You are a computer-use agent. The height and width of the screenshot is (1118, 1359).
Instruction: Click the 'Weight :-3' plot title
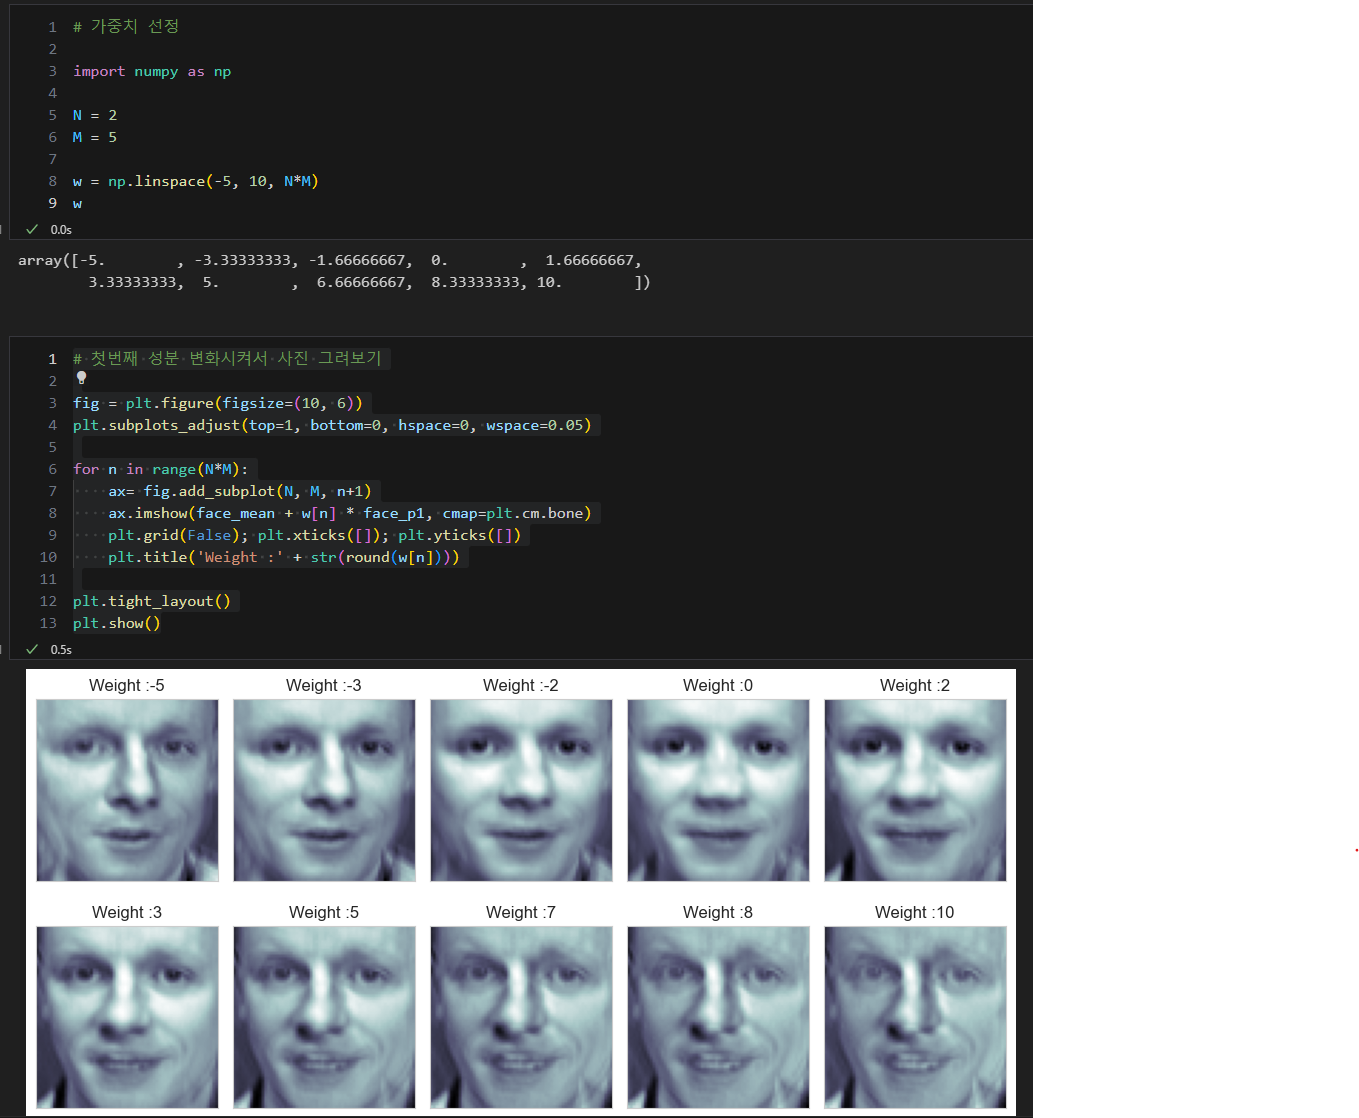click(x=324, y=685)
